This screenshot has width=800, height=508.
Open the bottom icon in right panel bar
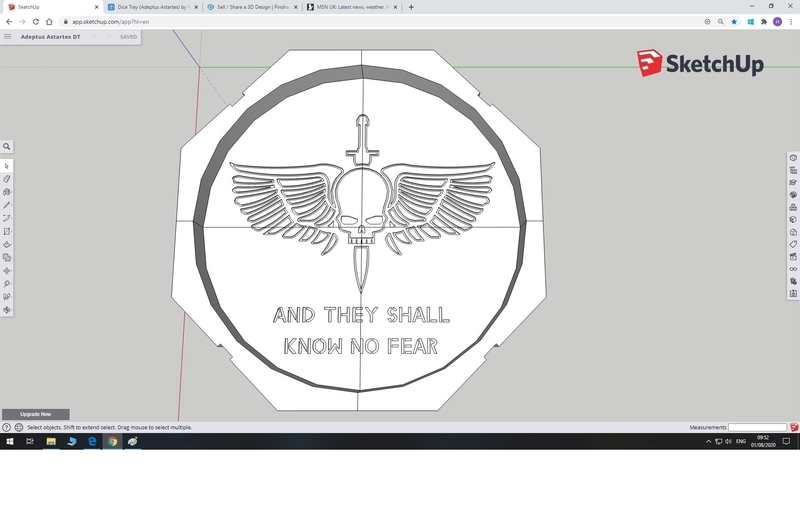[793, 294]
